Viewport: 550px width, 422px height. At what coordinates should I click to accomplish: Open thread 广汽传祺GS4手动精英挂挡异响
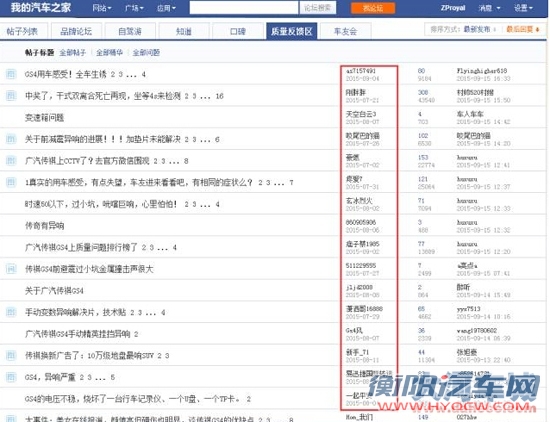tap(78, 334)
